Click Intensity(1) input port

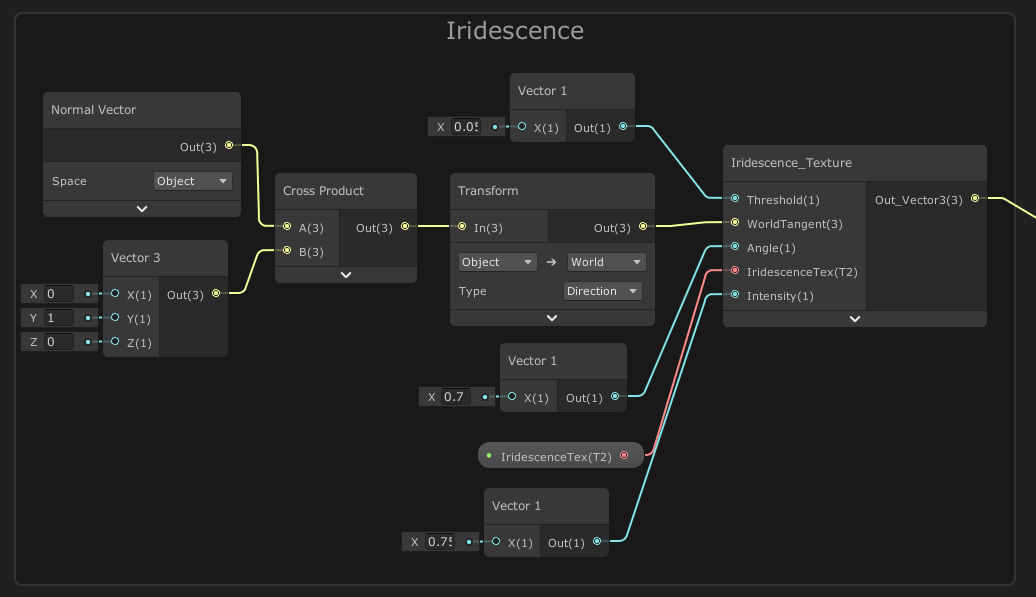735,295
